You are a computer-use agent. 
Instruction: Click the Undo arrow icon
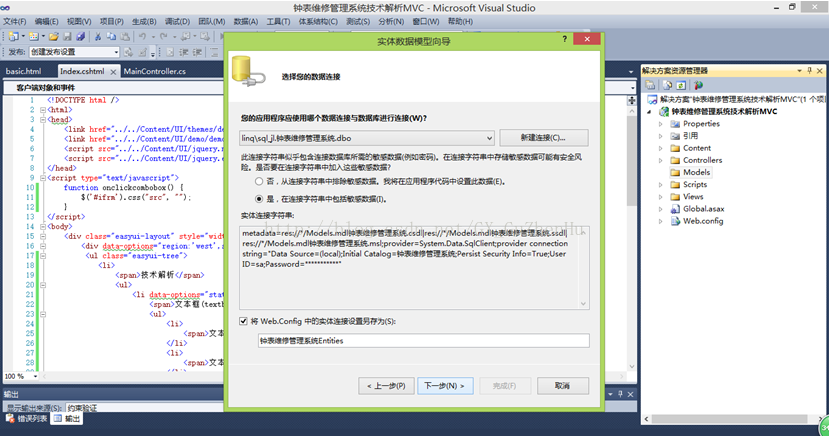[142, 36]
